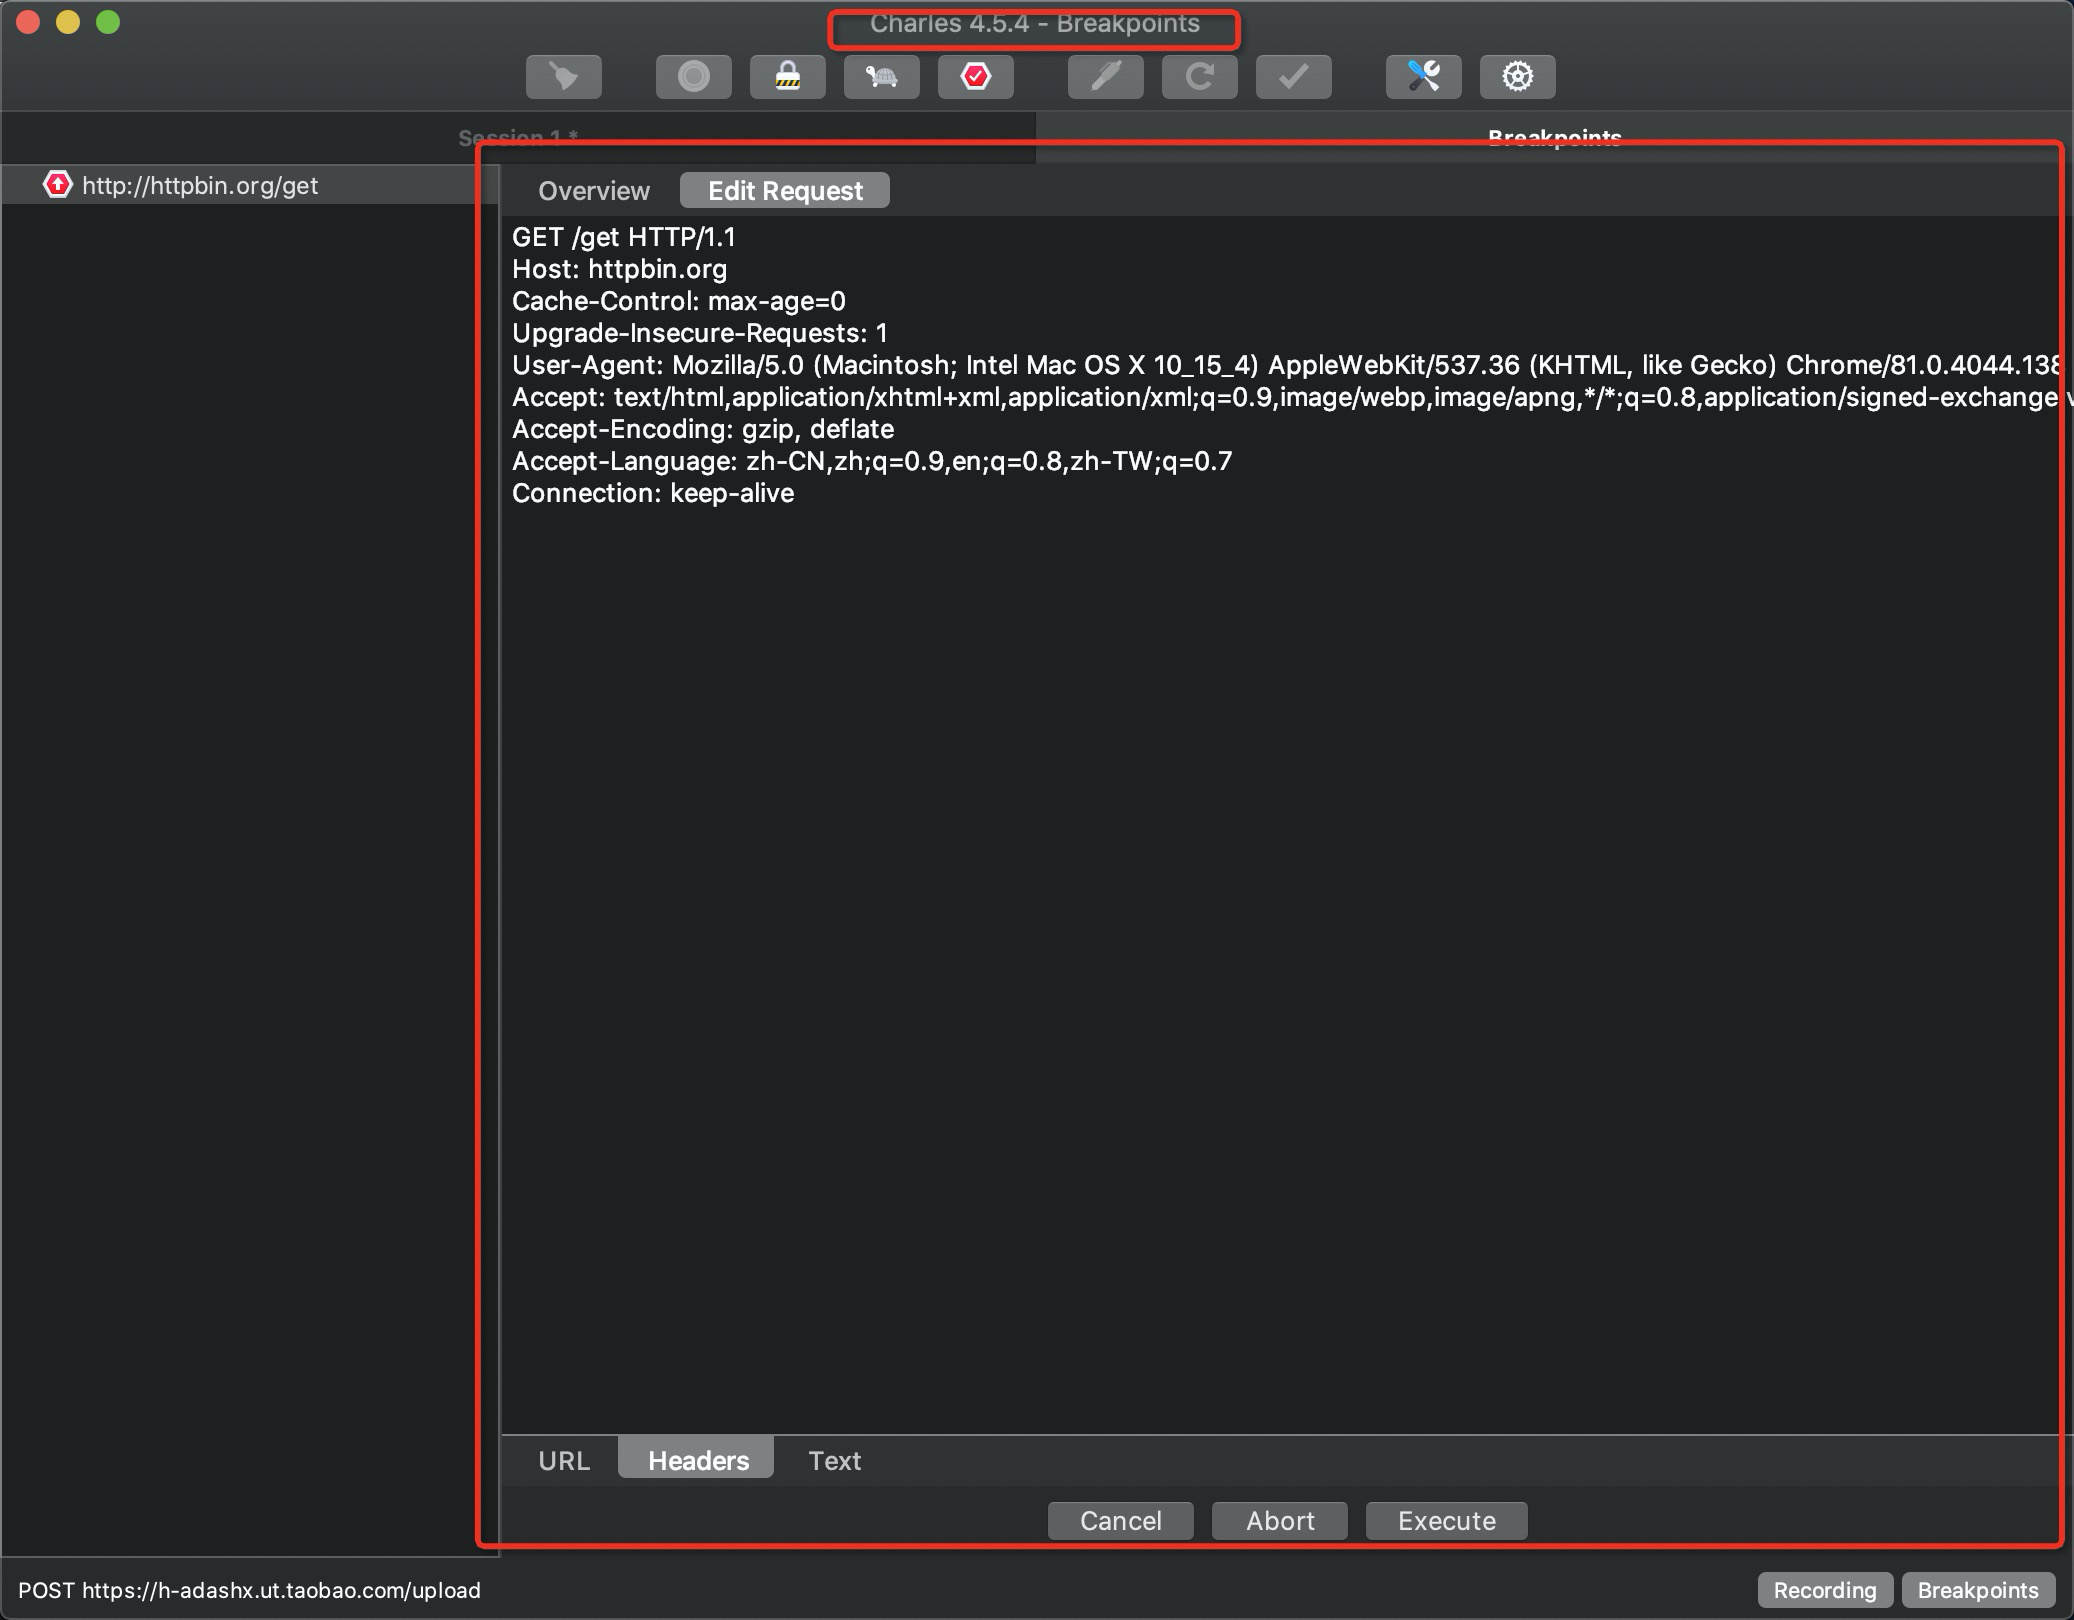
Task: Click the Breakpoints status bar button
Action: click(1978, 1590)
